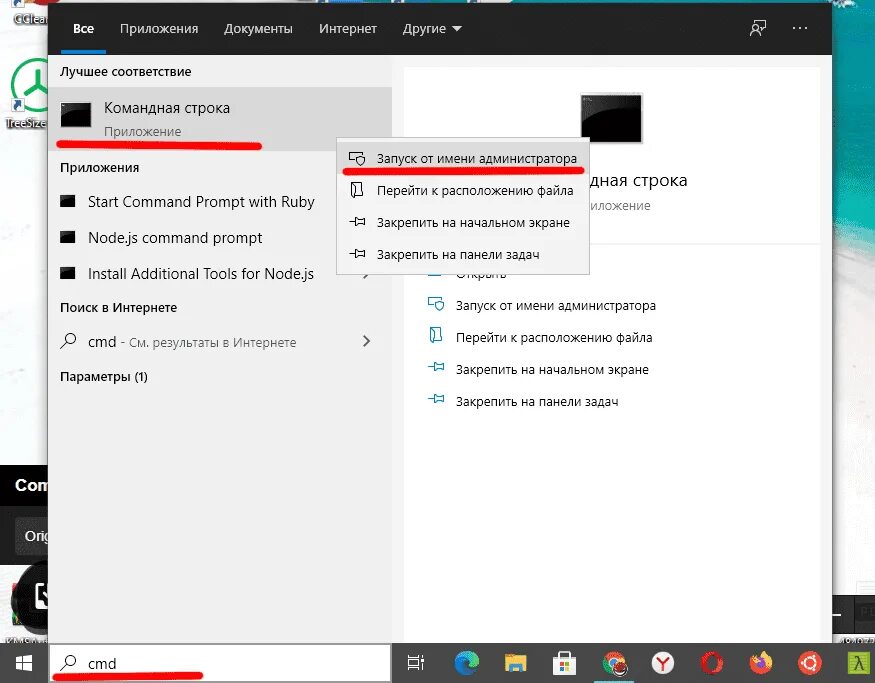The height and width of the screenshot is (683, 875).
Task: Click the large Command Prompt preview icon
Action: (x=611, y=118)
